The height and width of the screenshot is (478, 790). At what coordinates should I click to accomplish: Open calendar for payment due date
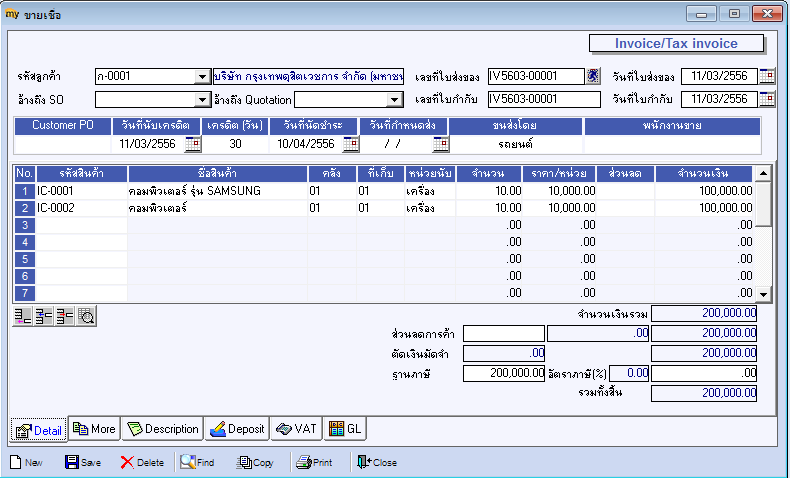[350, 144]
